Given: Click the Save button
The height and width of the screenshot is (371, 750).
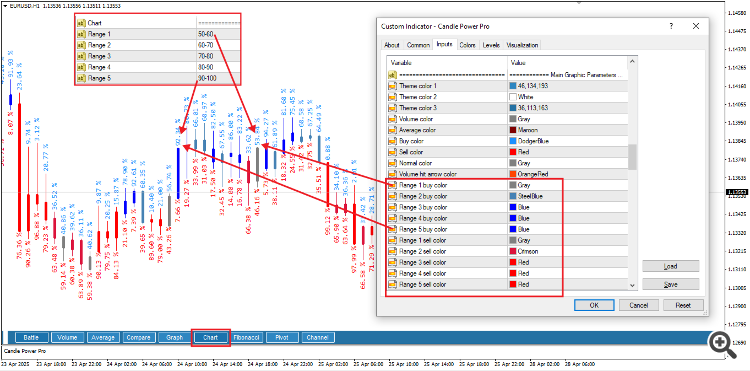Looking at the screenshot, I should (671, 284).
